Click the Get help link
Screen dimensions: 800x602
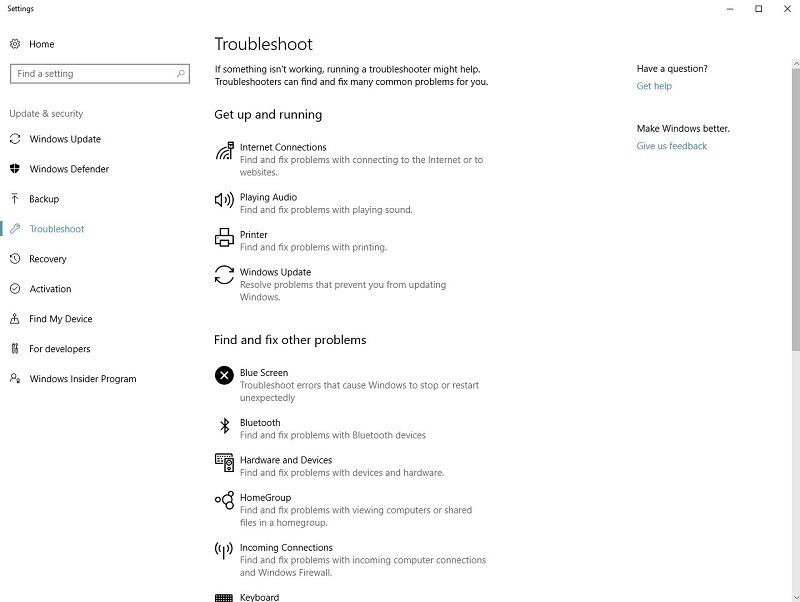click(x=654, y=86)
